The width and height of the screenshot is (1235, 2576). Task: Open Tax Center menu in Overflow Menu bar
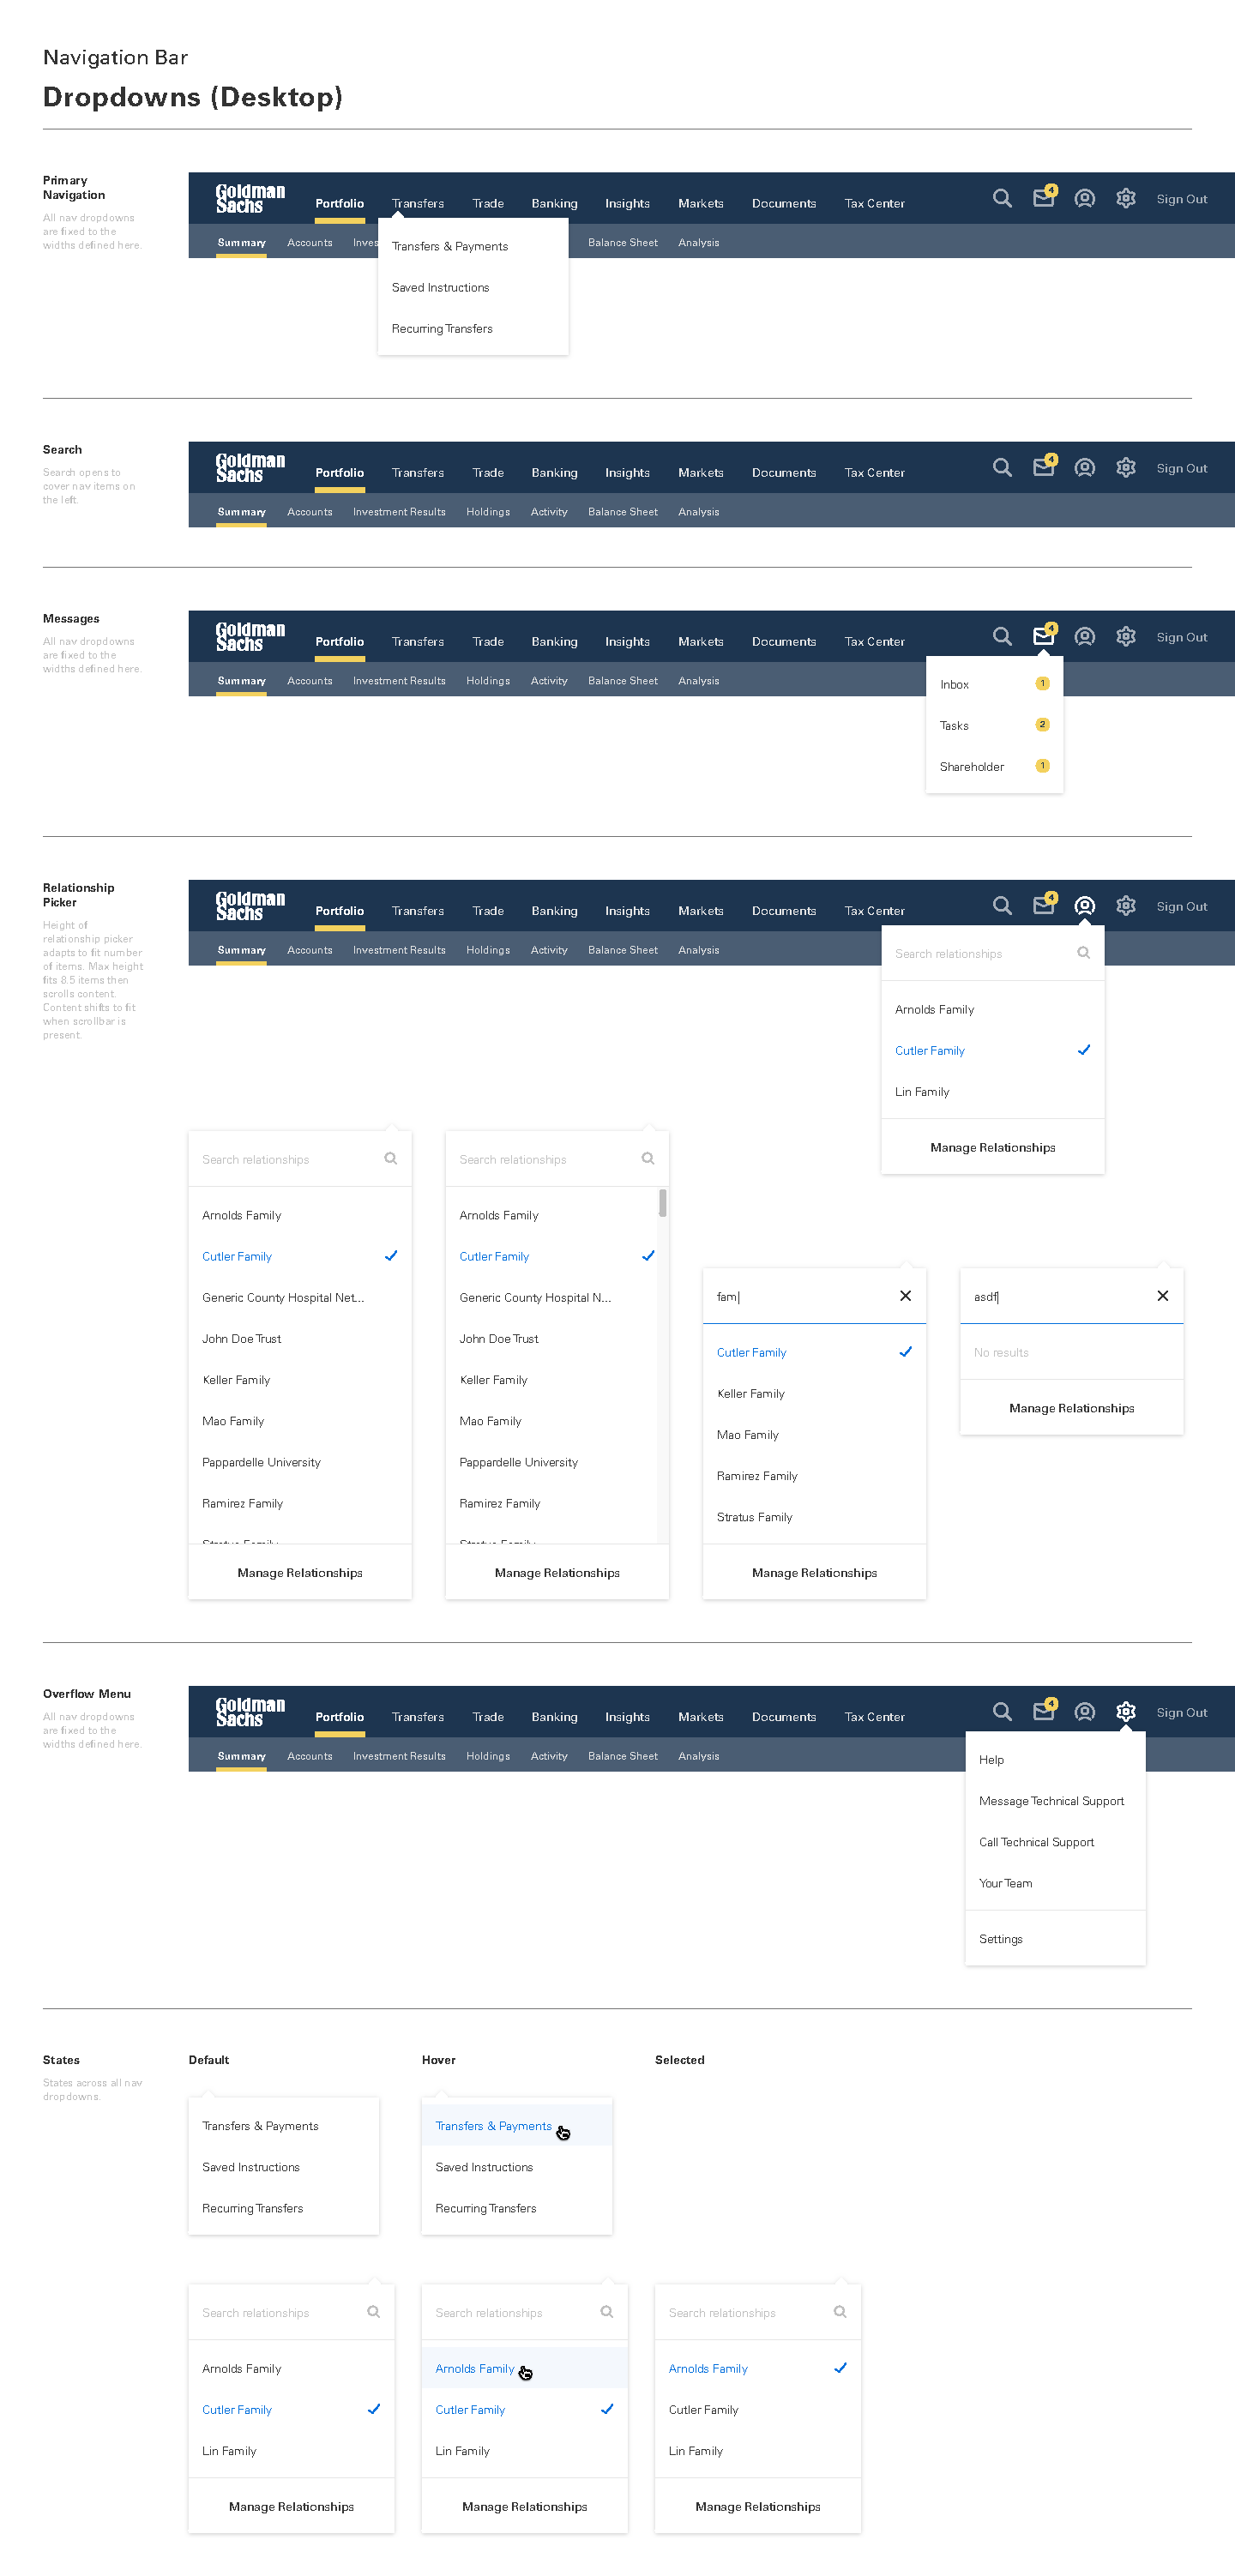coord(874,1716)
